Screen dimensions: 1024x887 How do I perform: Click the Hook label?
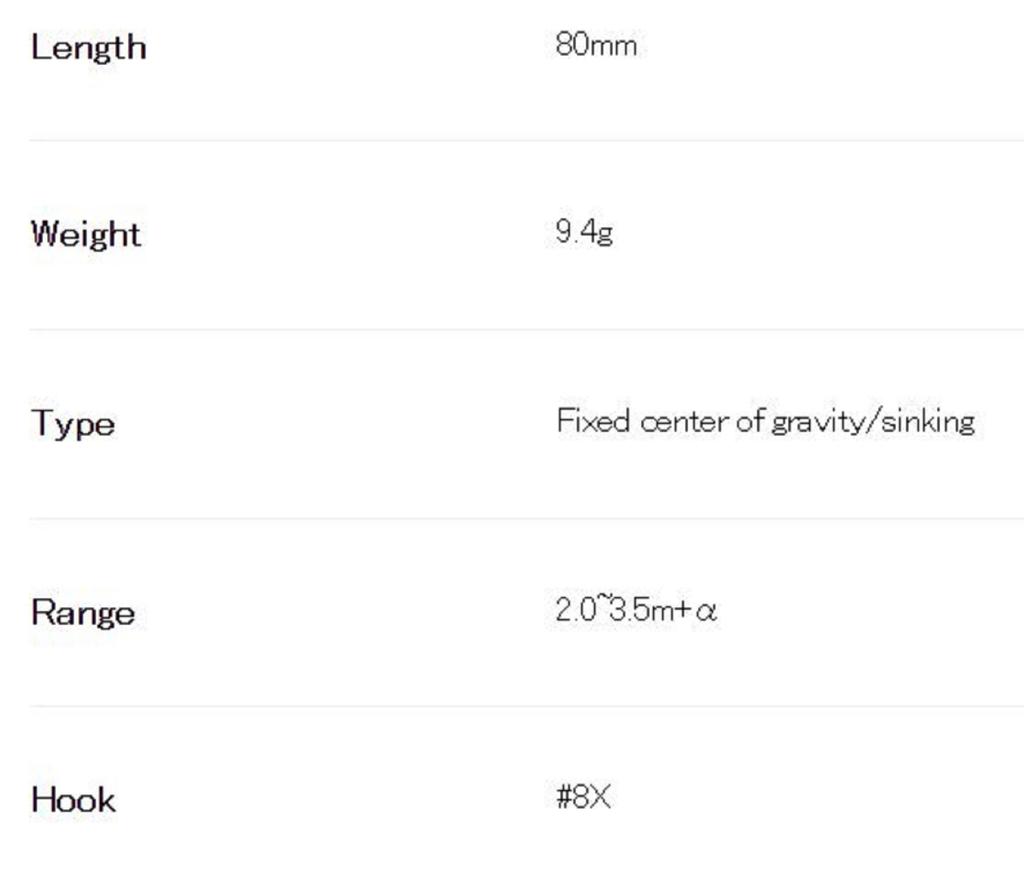click(73, 800)
